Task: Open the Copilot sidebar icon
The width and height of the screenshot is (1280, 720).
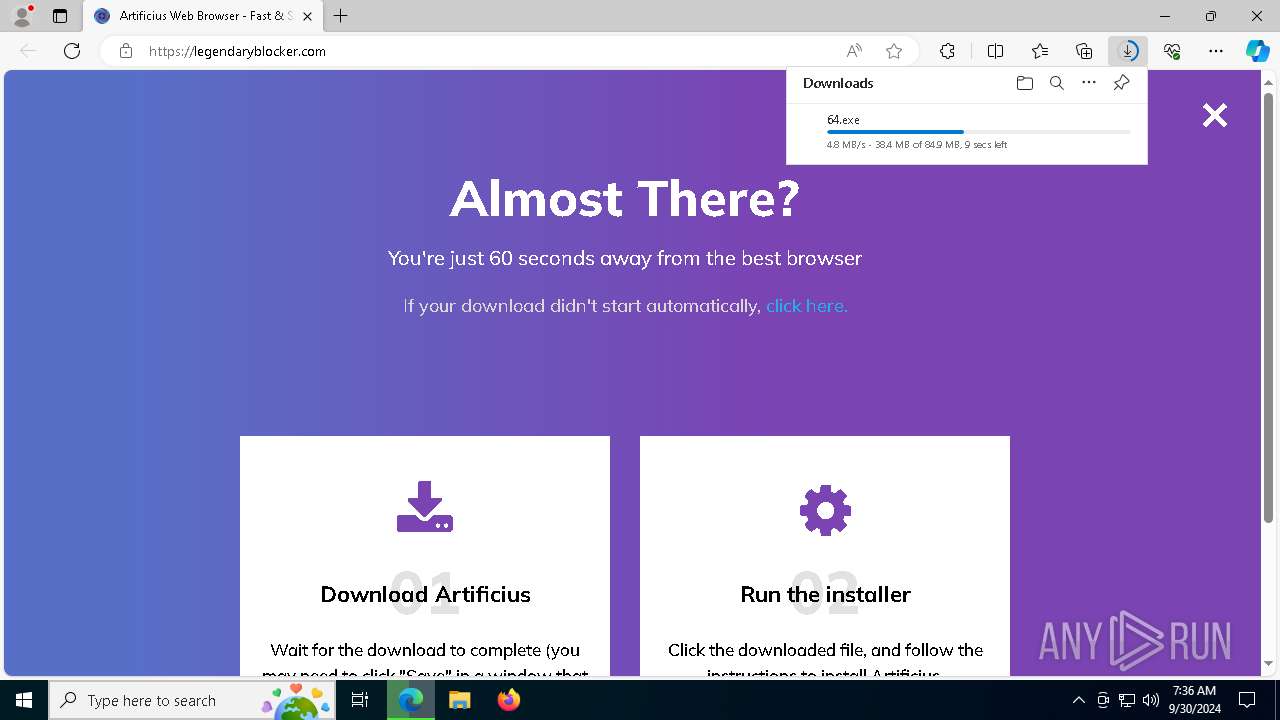Action: pos(1258,51)
